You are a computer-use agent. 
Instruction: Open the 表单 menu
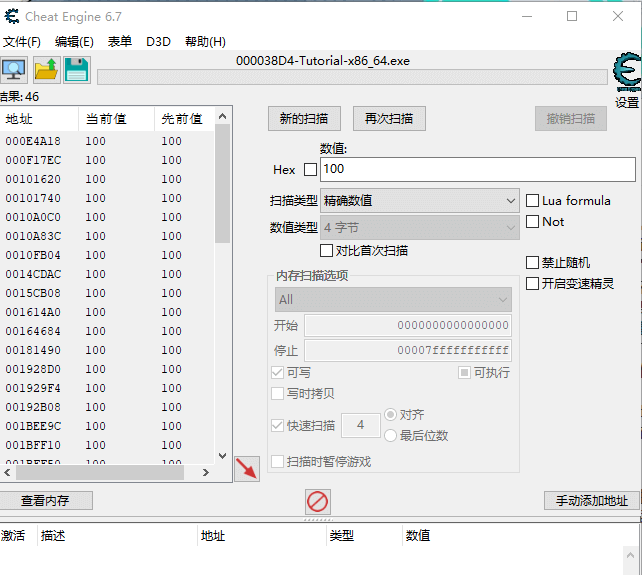click(x=120, y=42)
